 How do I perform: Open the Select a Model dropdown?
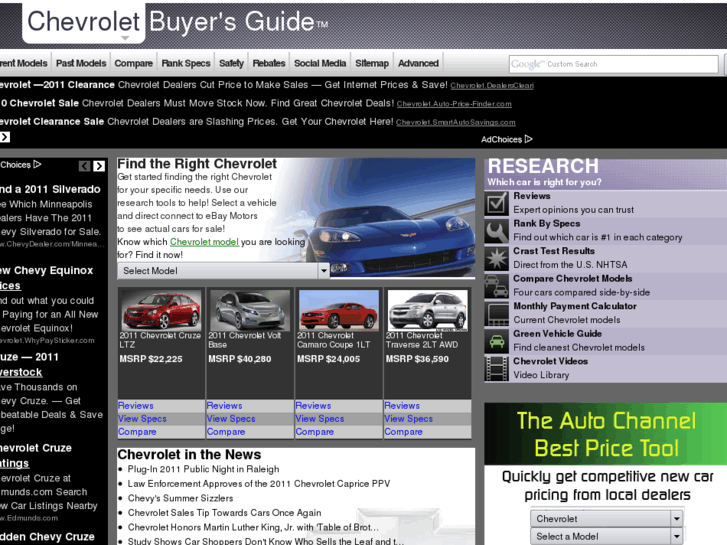(x=606, y=536)
